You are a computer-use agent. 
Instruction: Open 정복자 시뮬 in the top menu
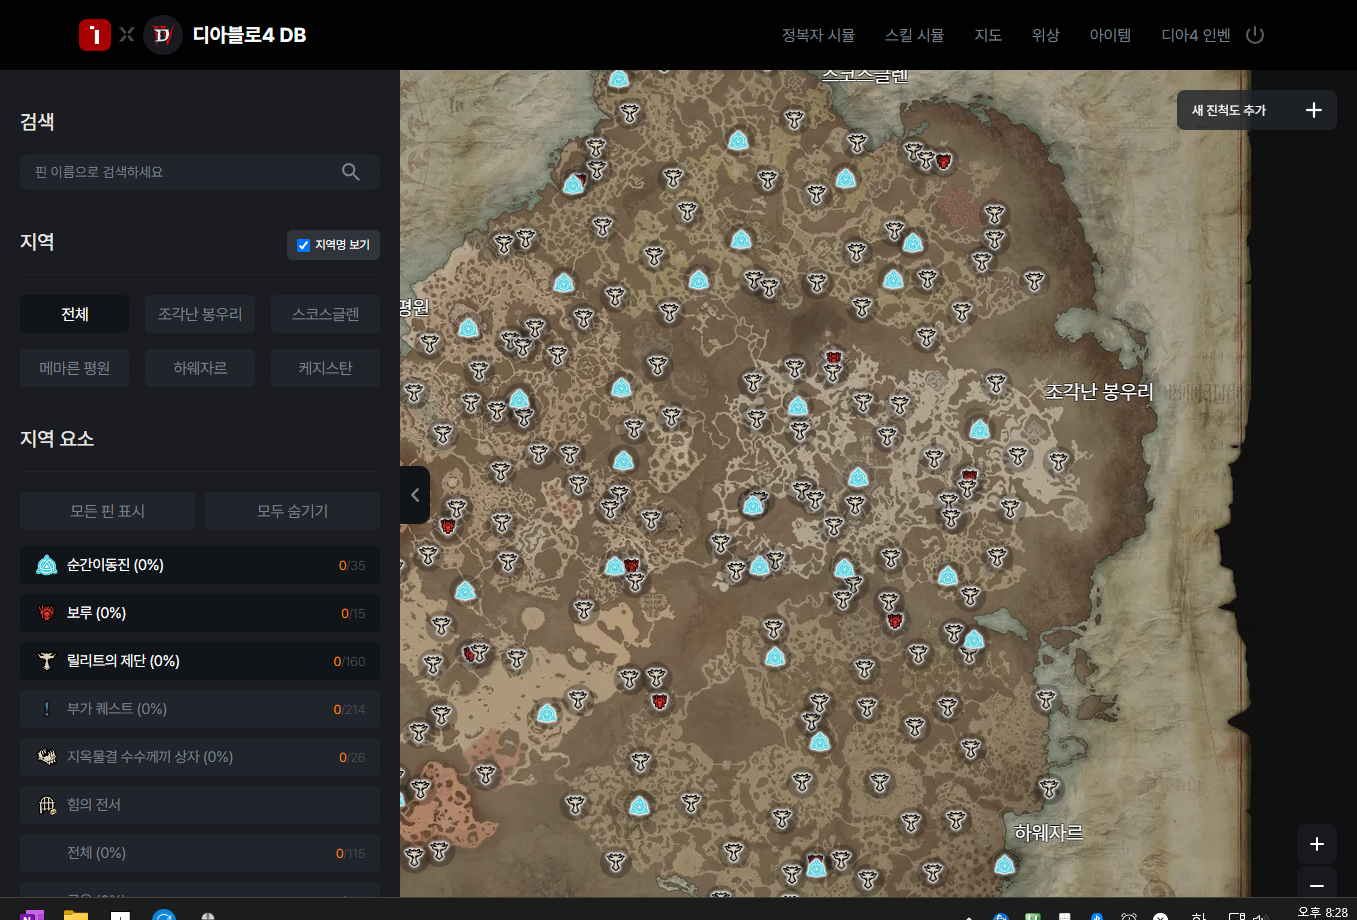click(x=818, y=35)
